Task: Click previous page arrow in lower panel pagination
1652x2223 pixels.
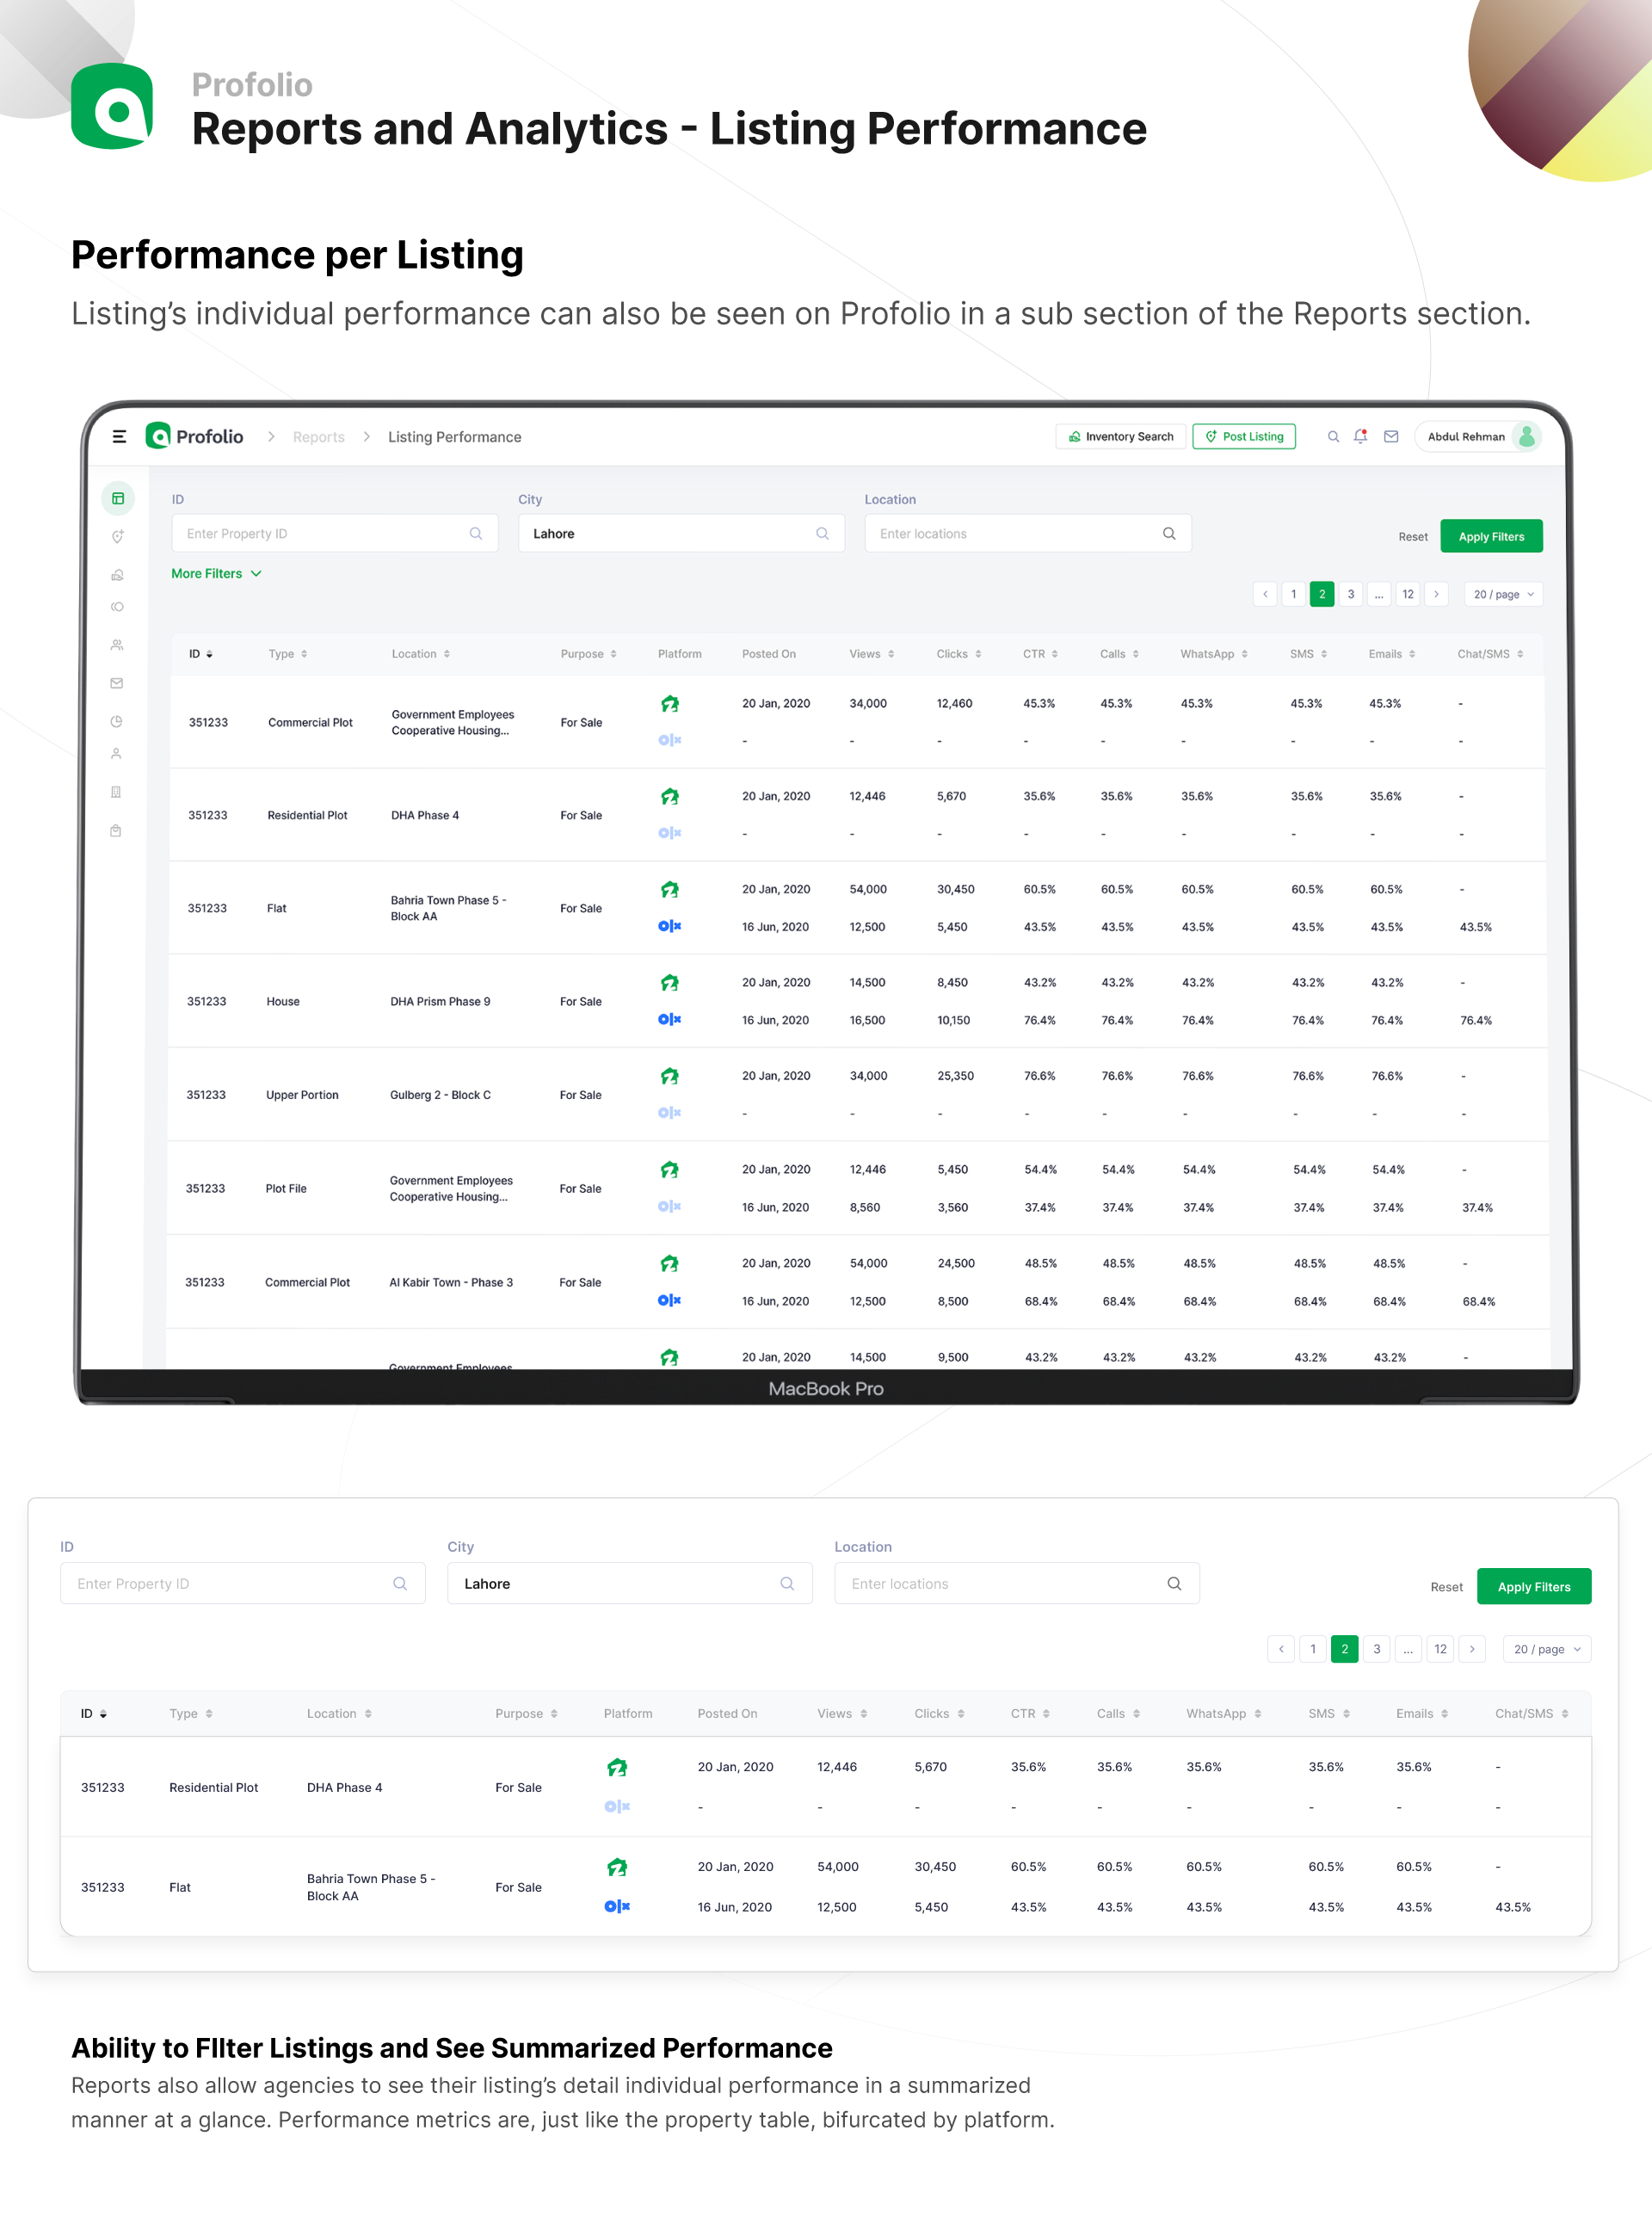Action: pyautogui.click(x=1280, y=1649)
